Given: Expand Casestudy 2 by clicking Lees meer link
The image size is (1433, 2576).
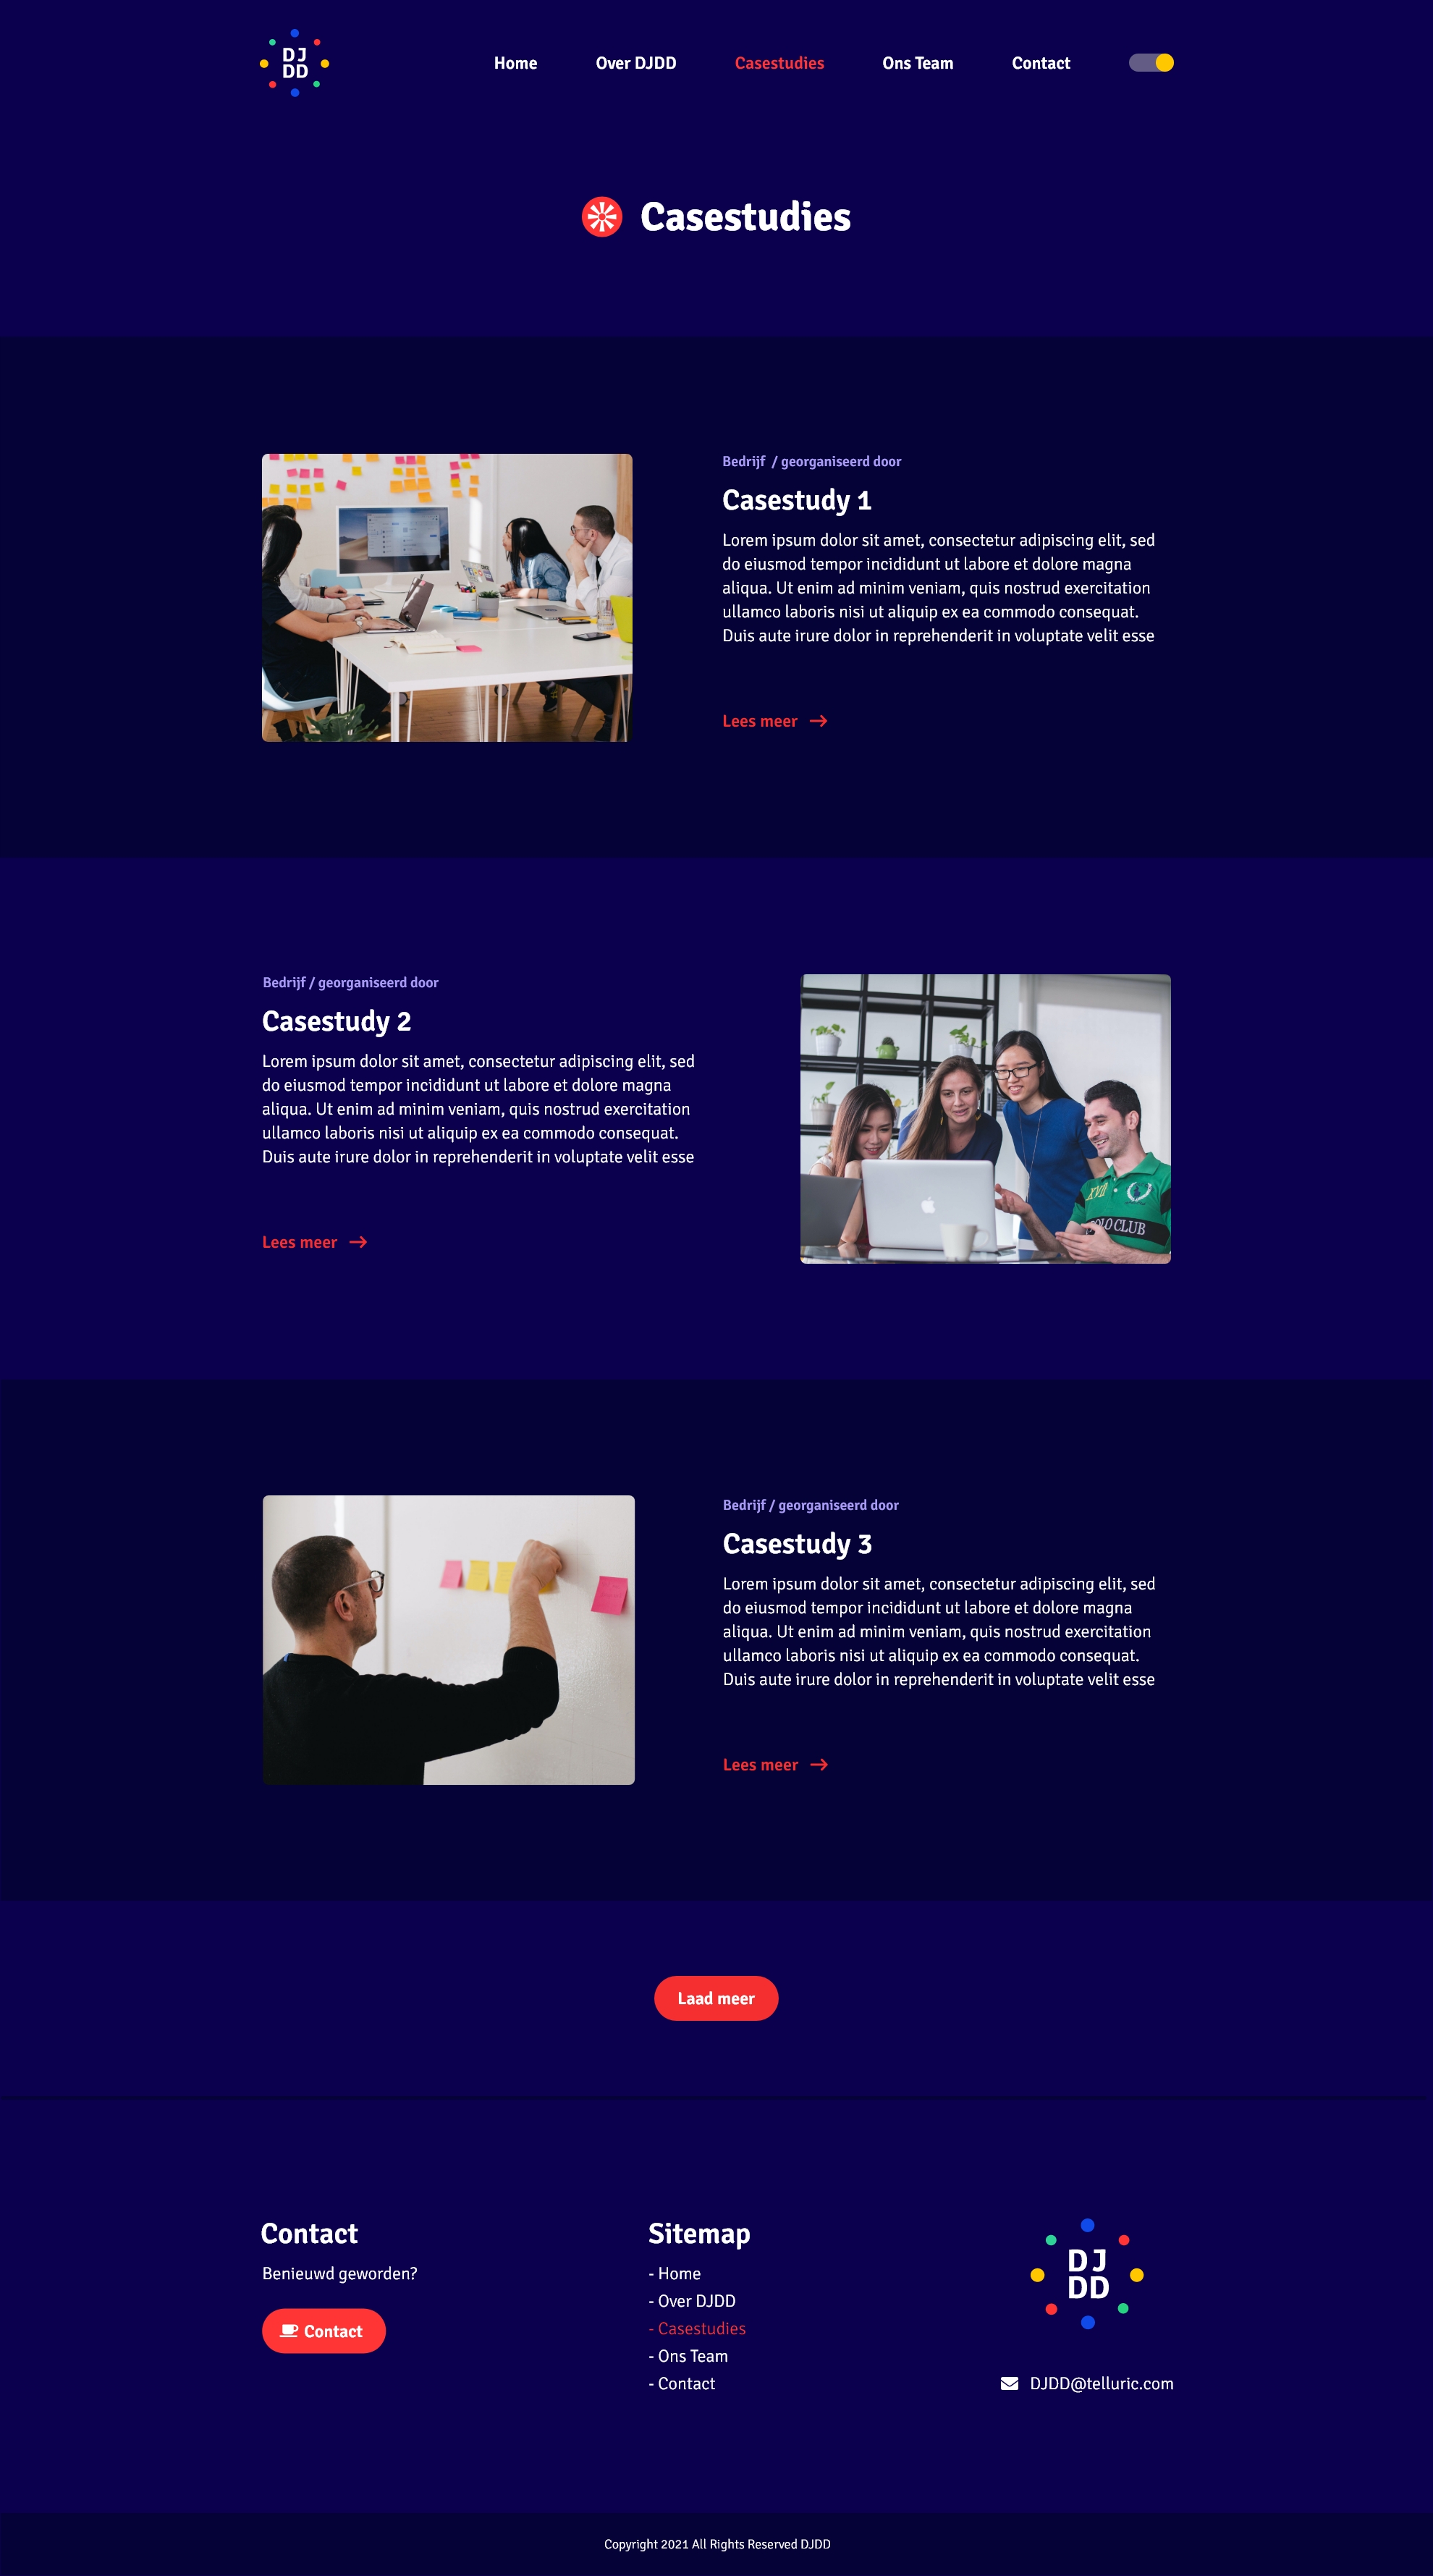Looking at the screenshot, I should tap(316, 1242).
